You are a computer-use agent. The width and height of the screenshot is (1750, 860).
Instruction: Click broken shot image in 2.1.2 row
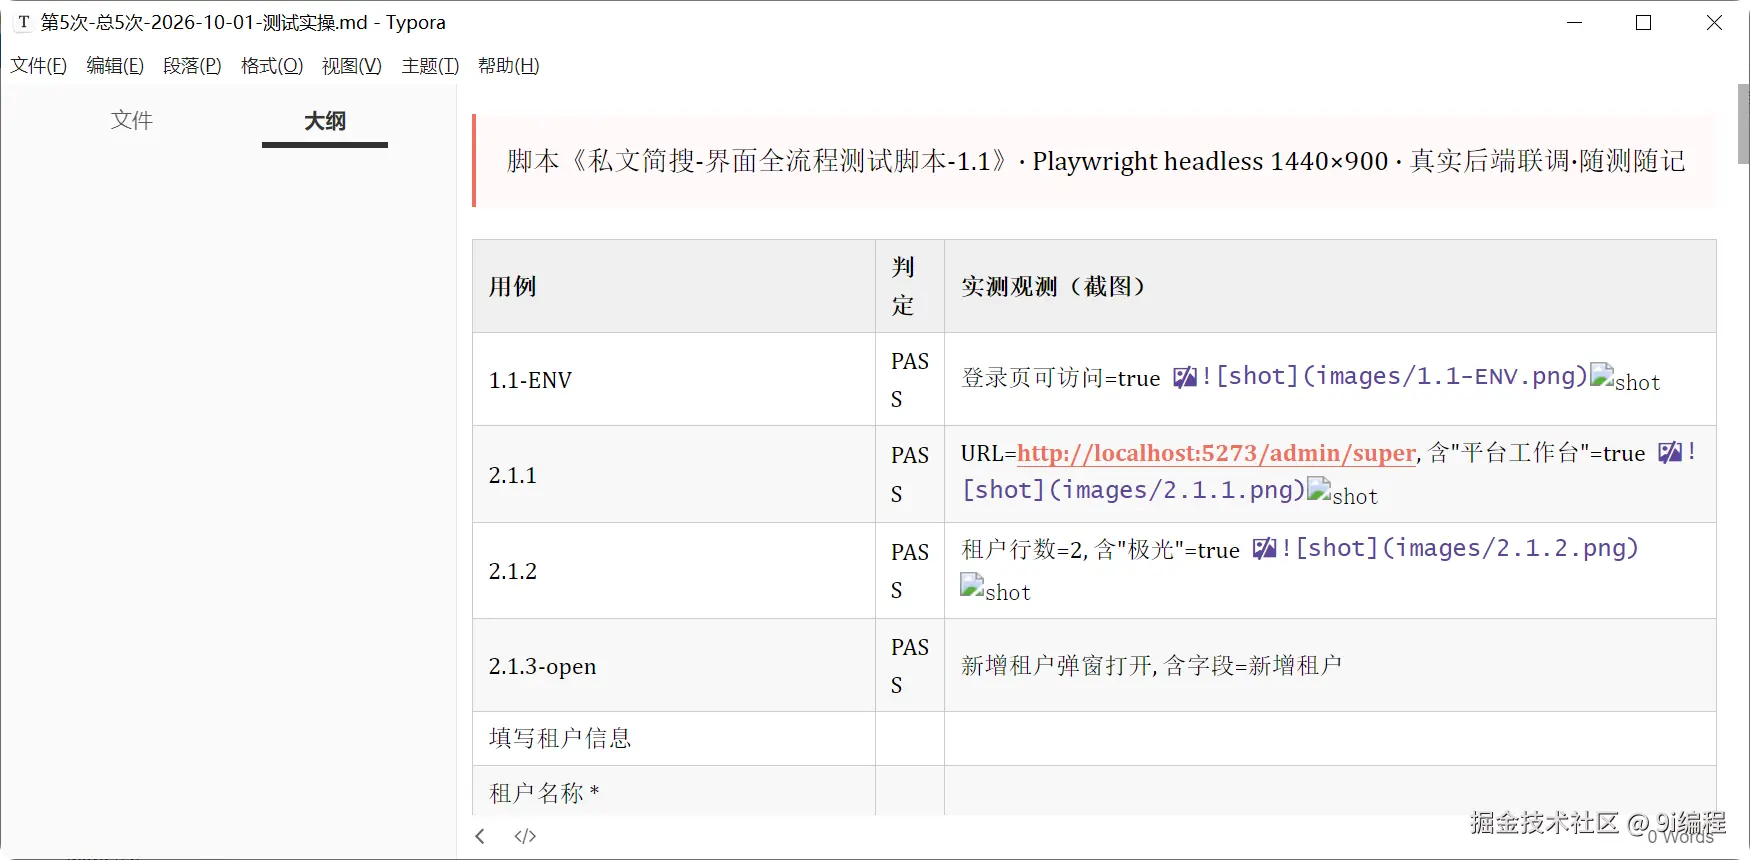995,589
